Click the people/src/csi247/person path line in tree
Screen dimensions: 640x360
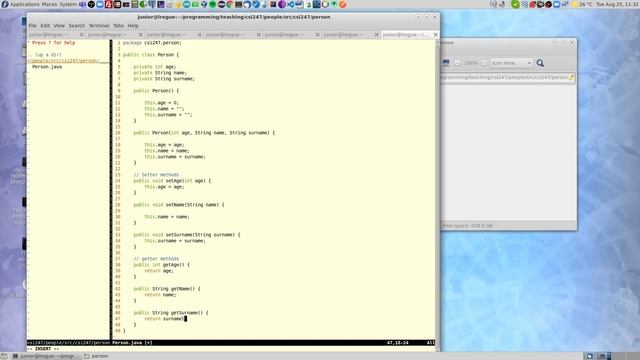pyautogui.click(x=63, y=60)
